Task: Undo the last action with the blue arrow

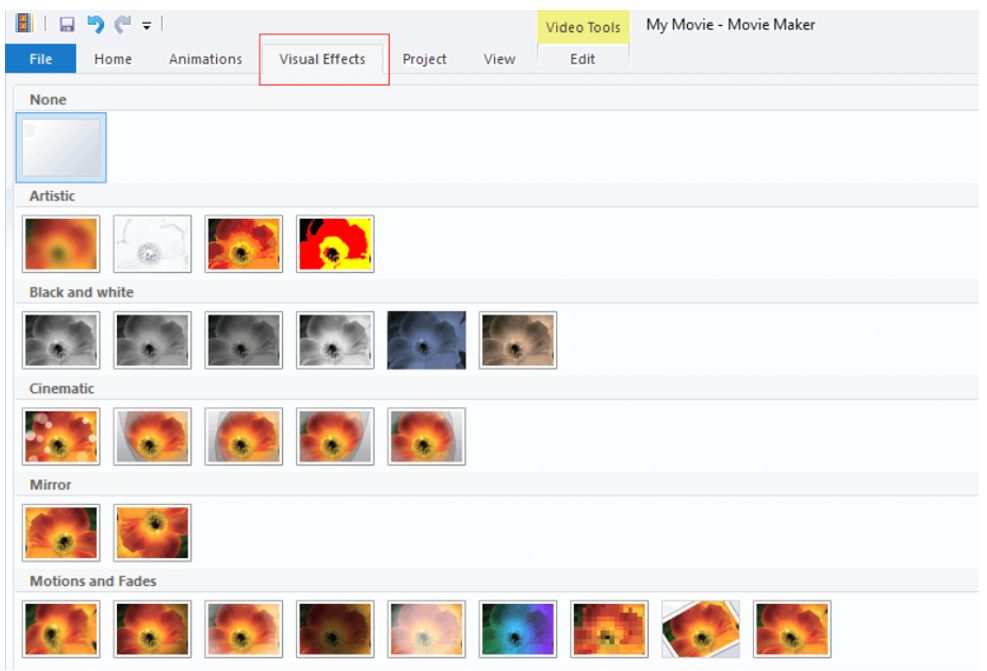Action: pos(95,25)
